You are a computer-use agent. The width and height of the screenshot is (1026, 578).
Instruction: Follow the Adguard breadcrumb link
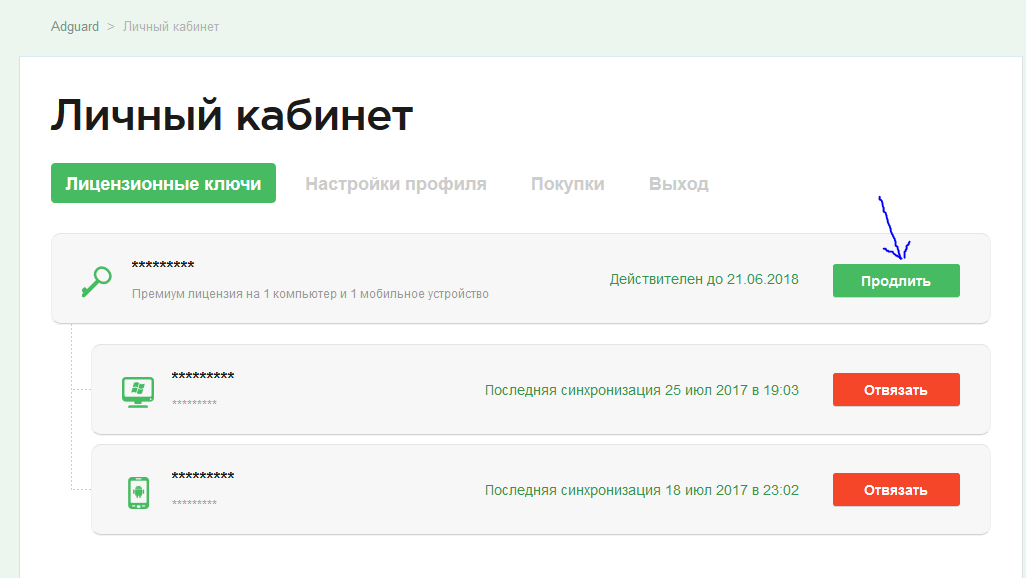coord(75,27)
